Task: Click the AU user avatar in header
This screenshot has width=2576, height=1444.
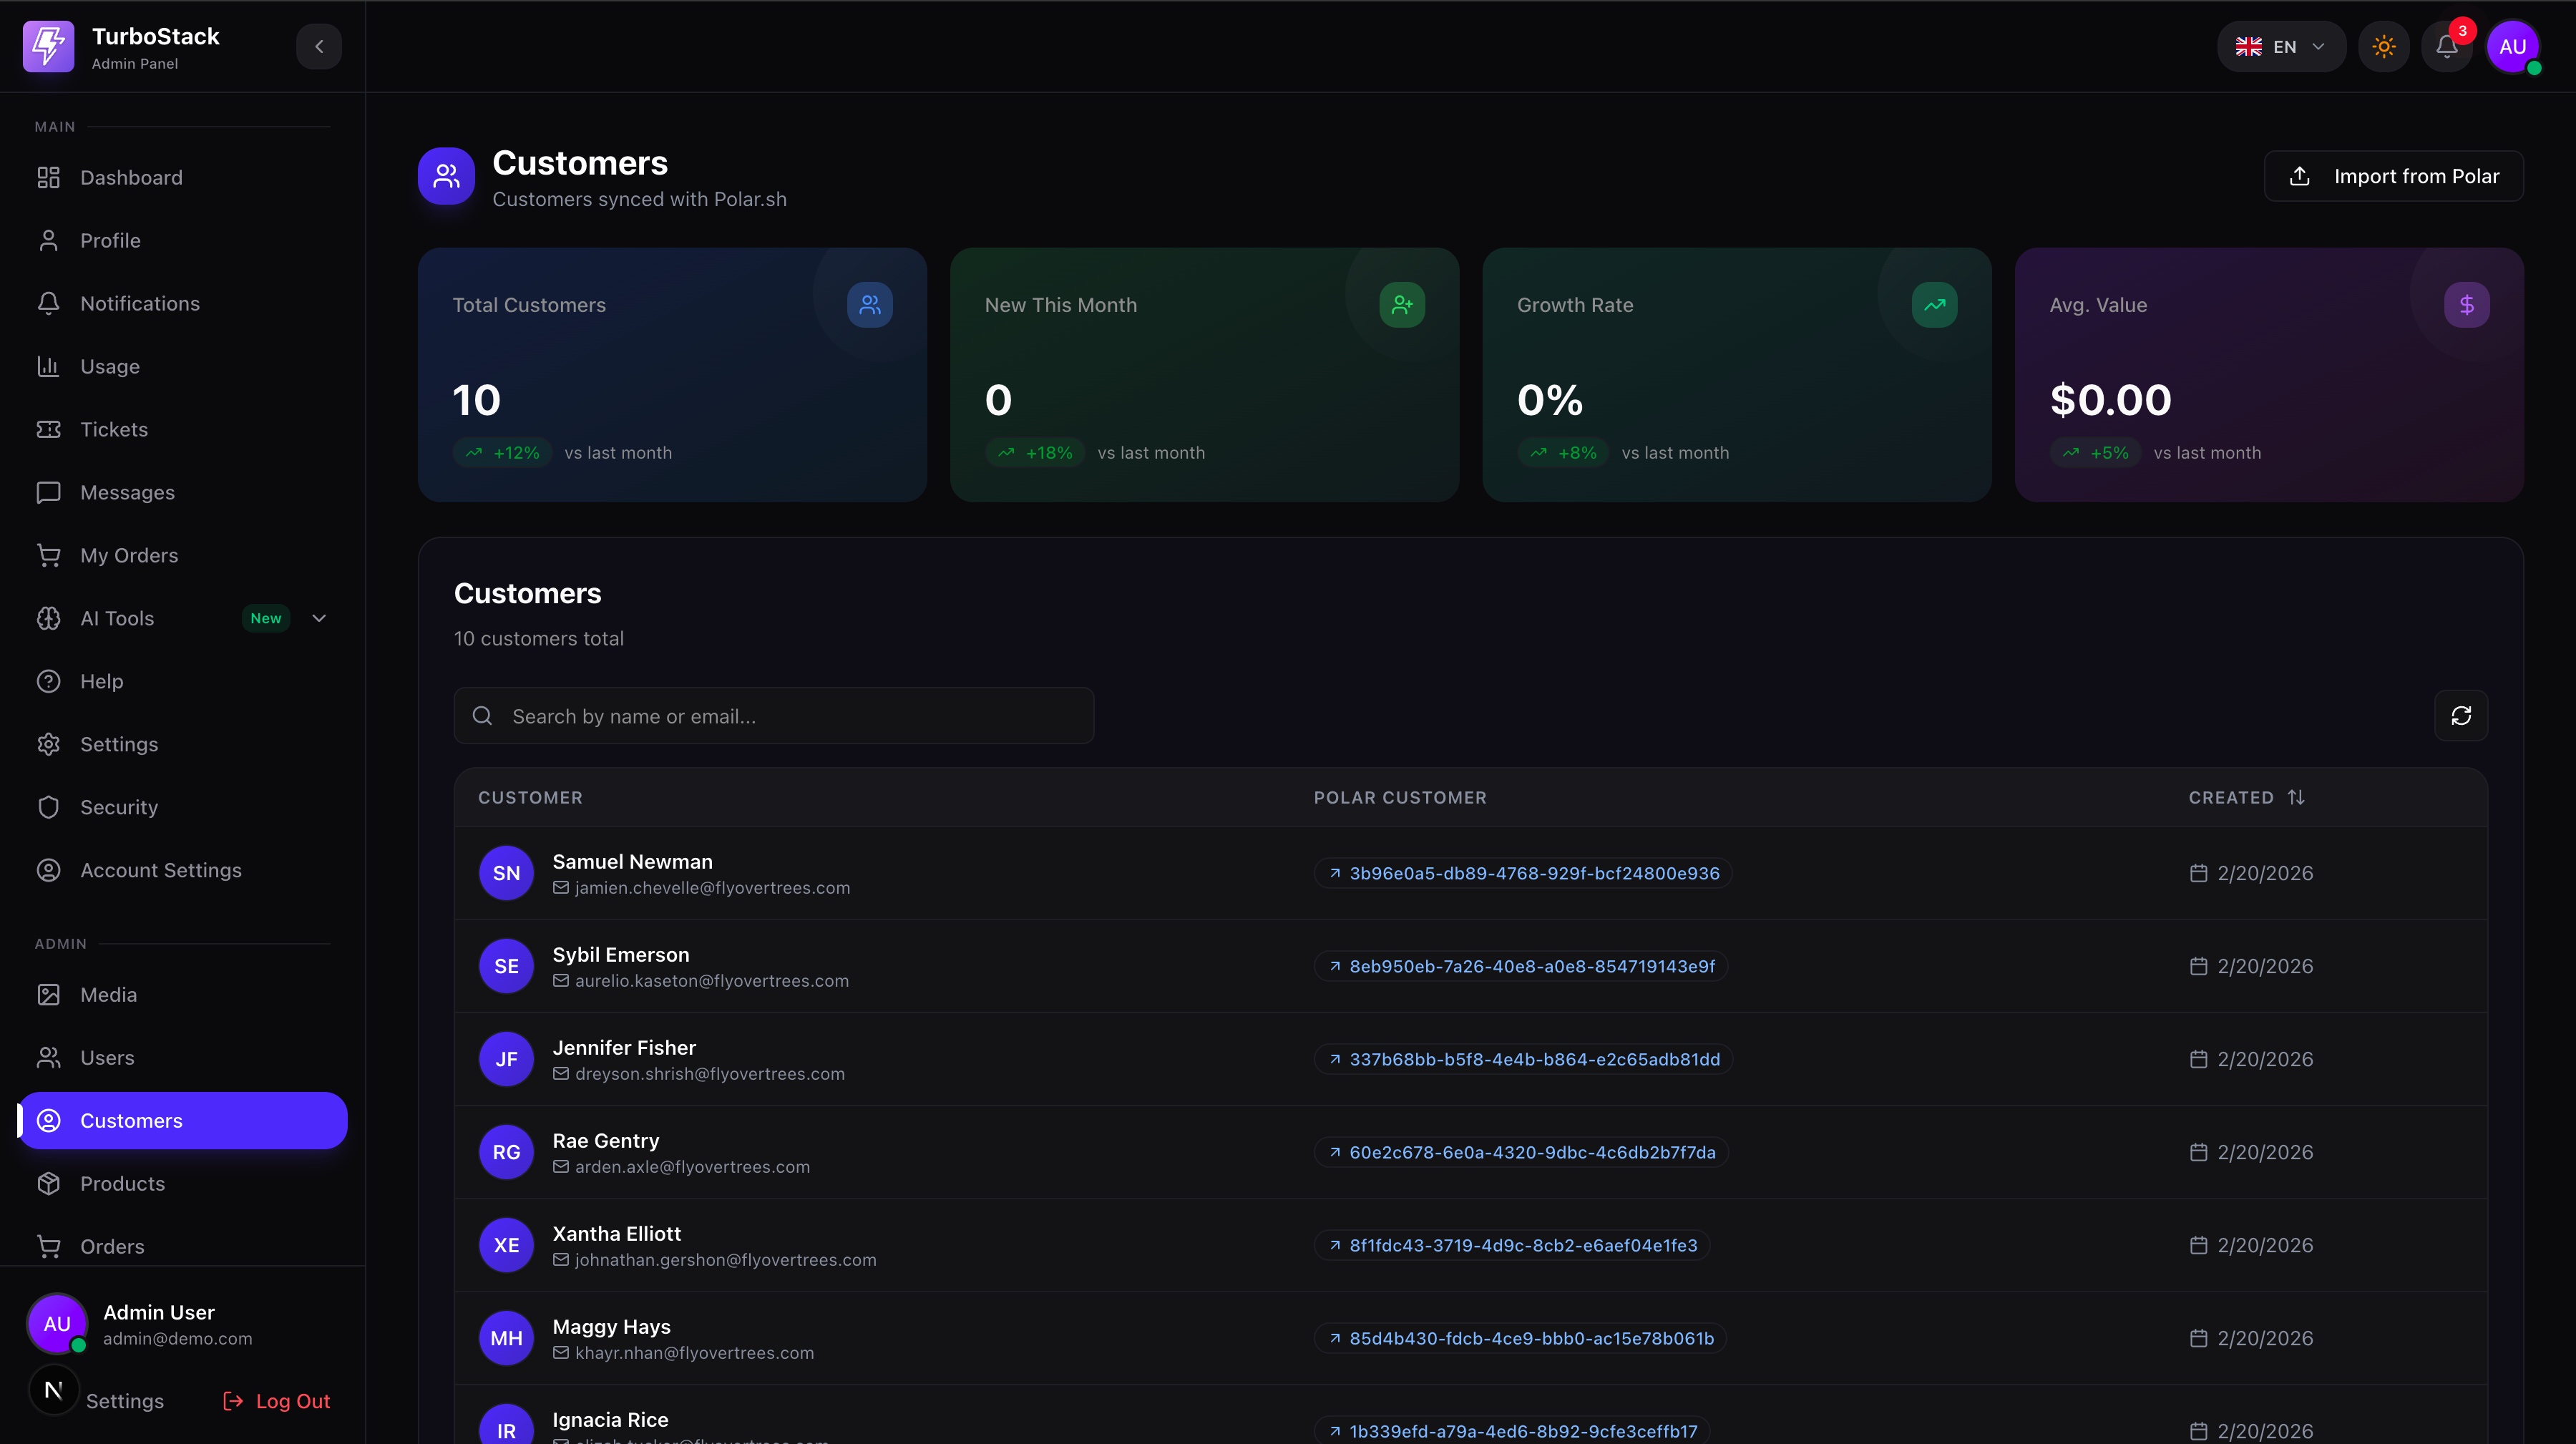Action: pos(2512,47)
